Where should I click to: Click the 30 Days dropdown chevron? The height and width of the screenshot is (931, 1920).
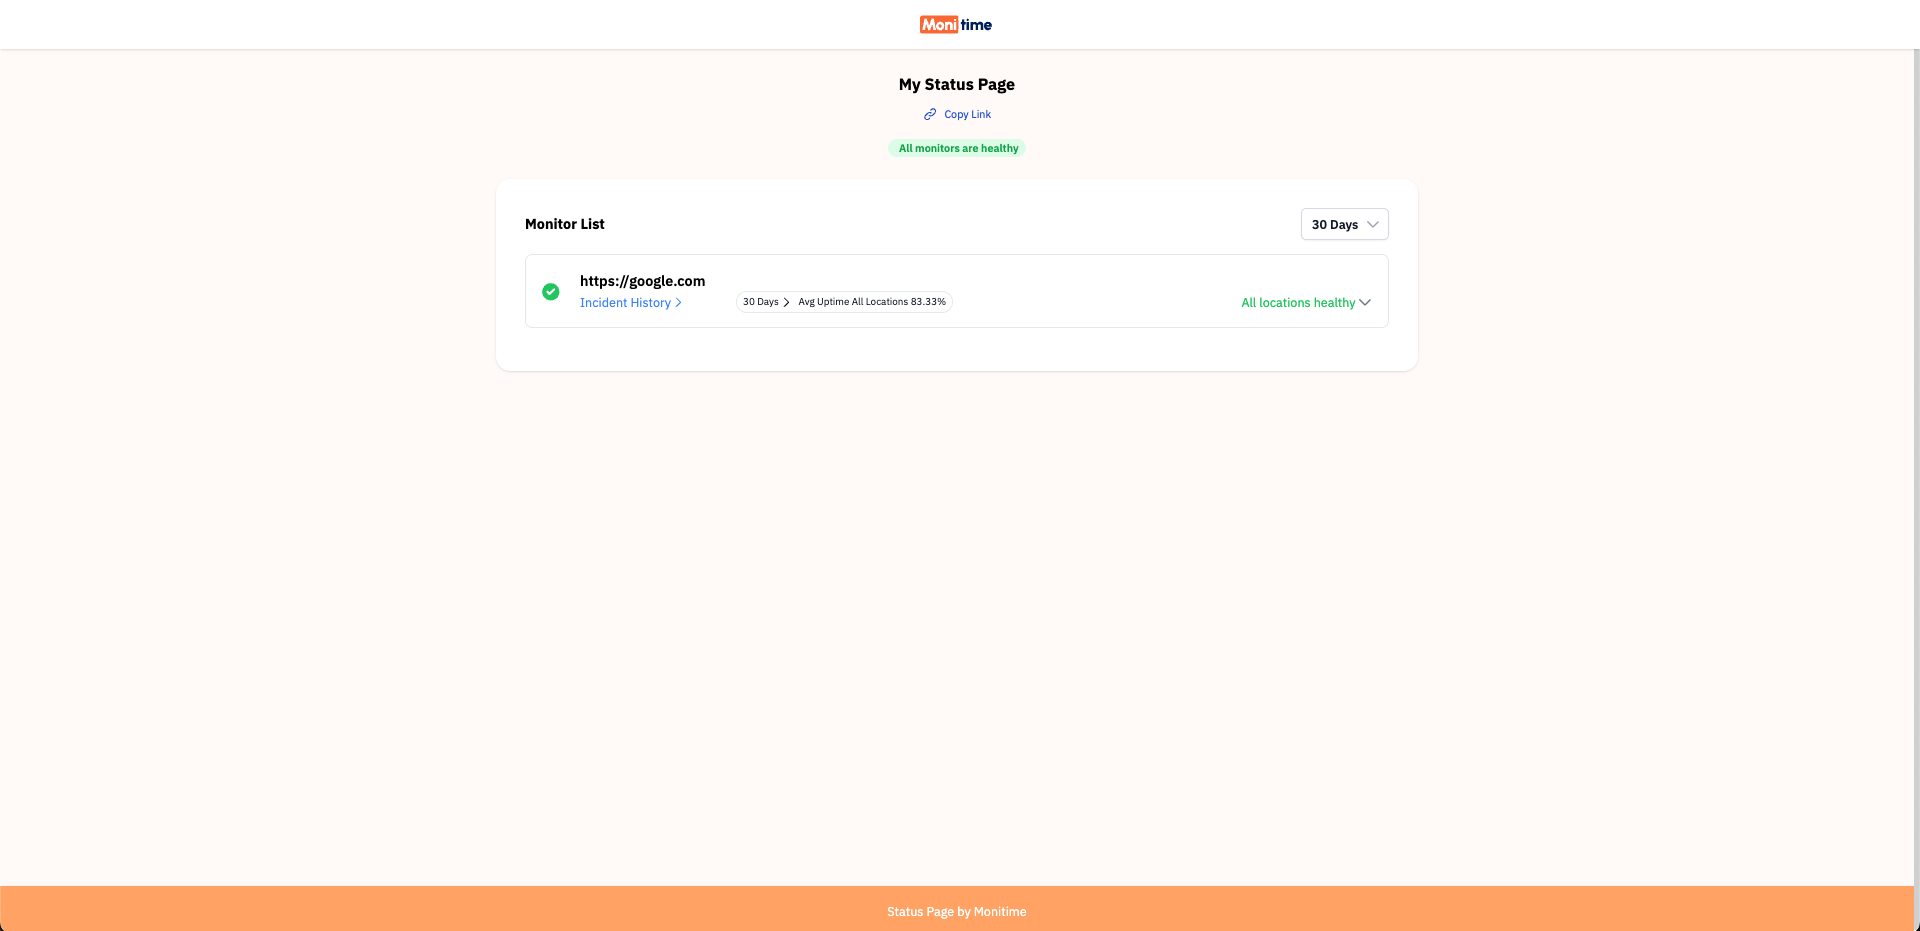tap(1373, 224)
